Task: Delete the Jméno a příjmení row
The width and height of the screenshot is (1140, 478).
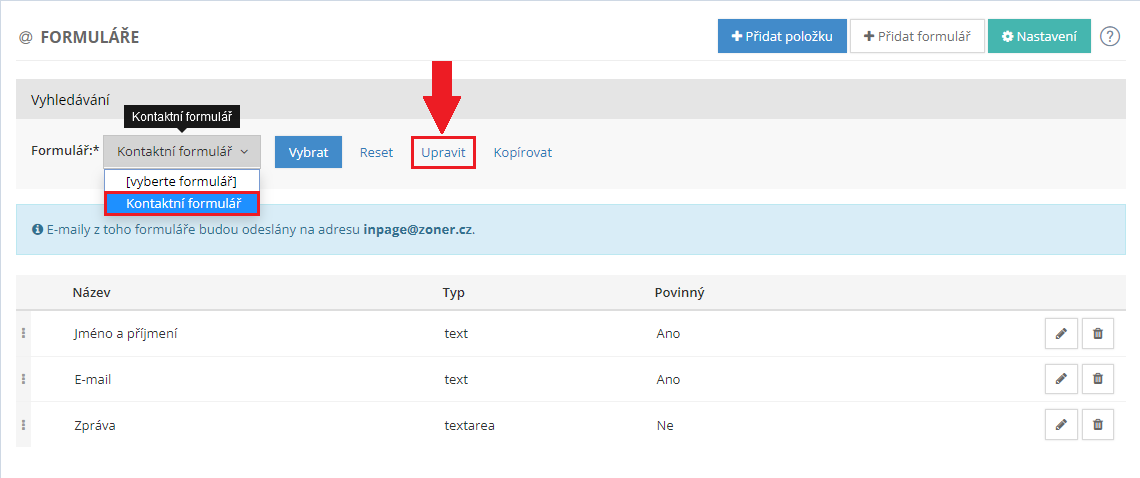Action: tap(1097, 333)
